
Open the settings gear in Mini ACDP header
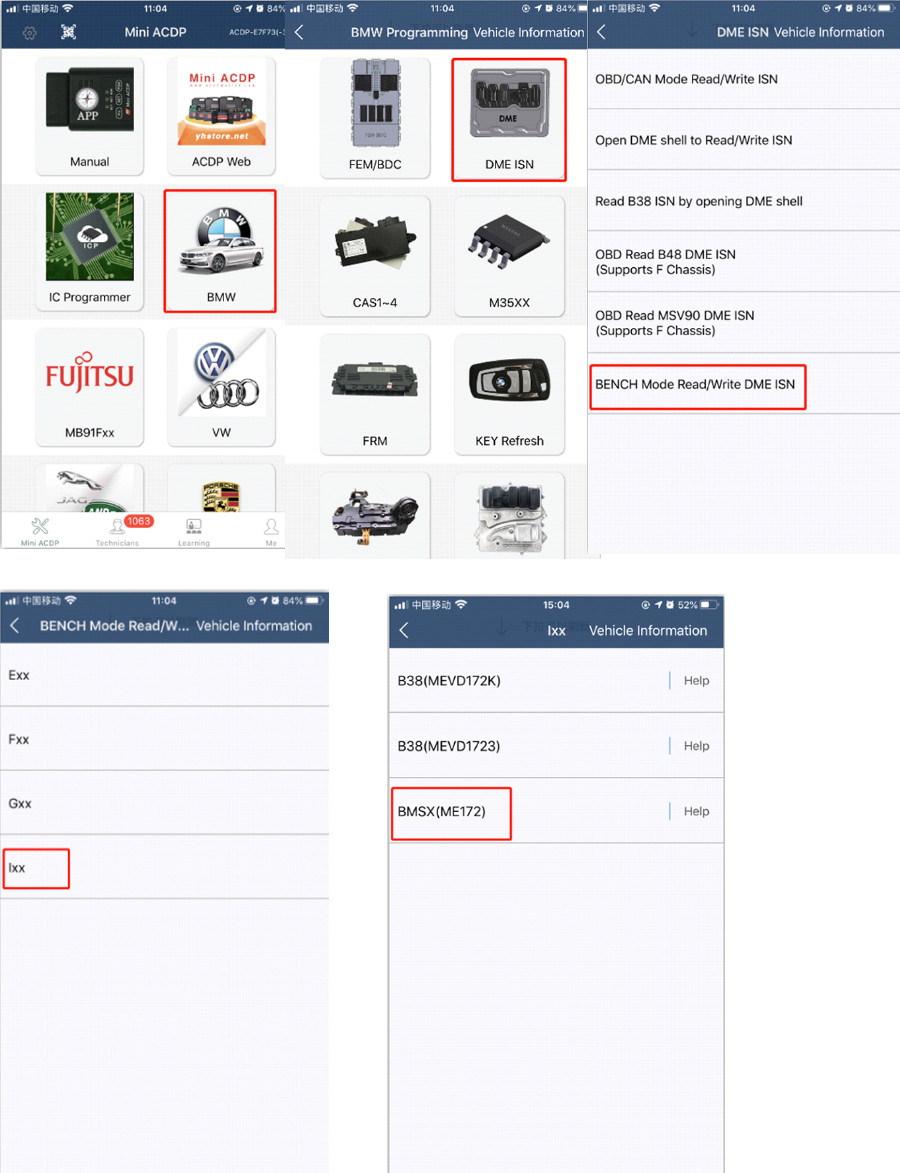(x=30, y=33)
